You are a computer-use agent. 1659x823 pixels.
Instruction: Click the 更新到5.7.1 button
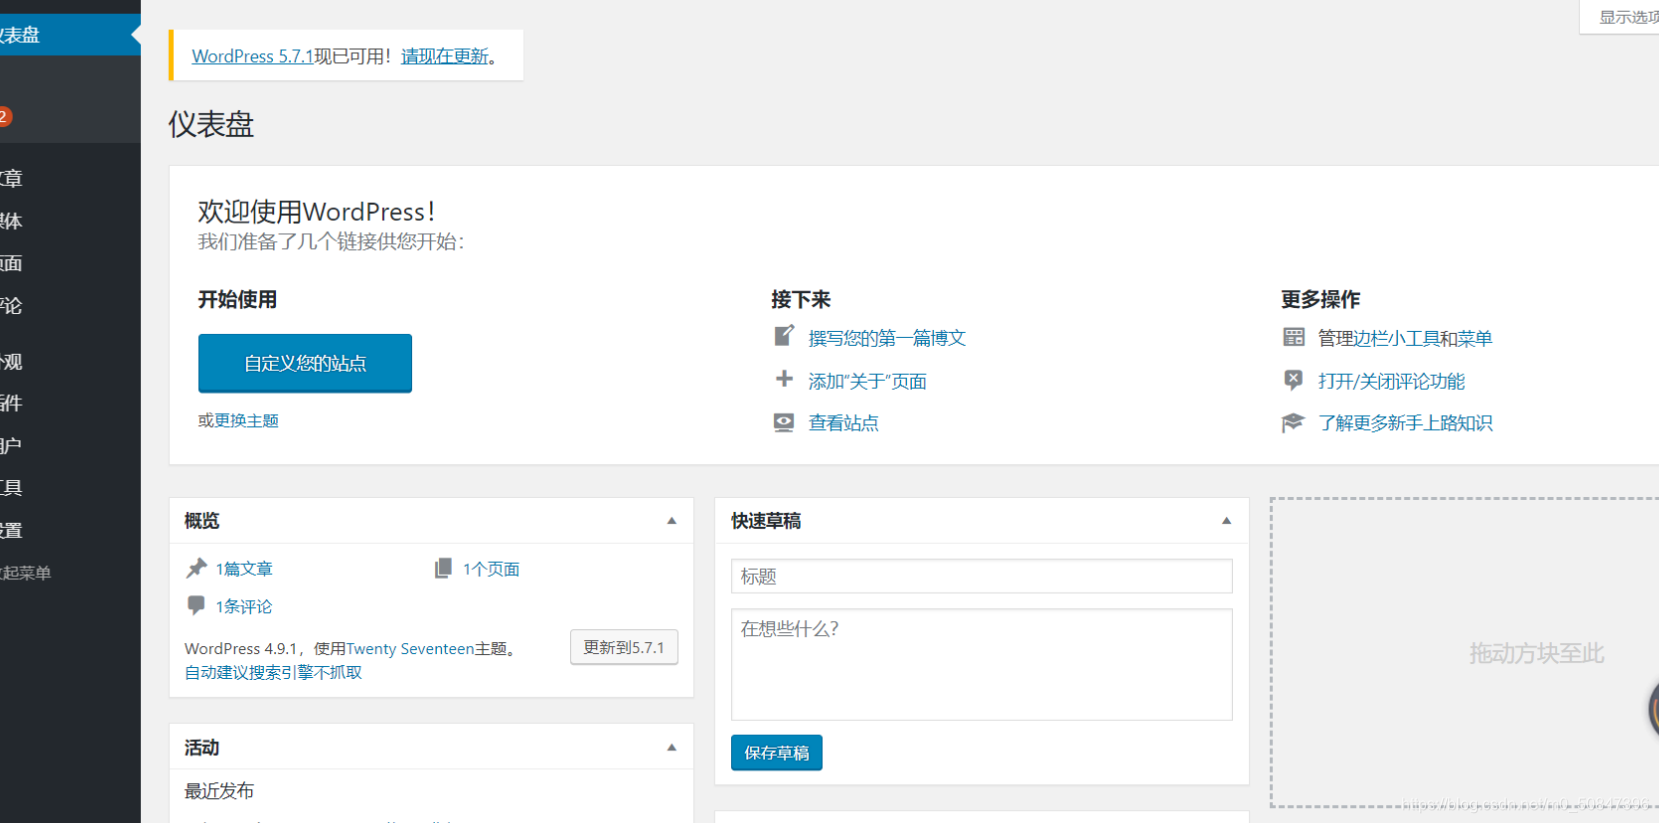(x=624, y=647)
